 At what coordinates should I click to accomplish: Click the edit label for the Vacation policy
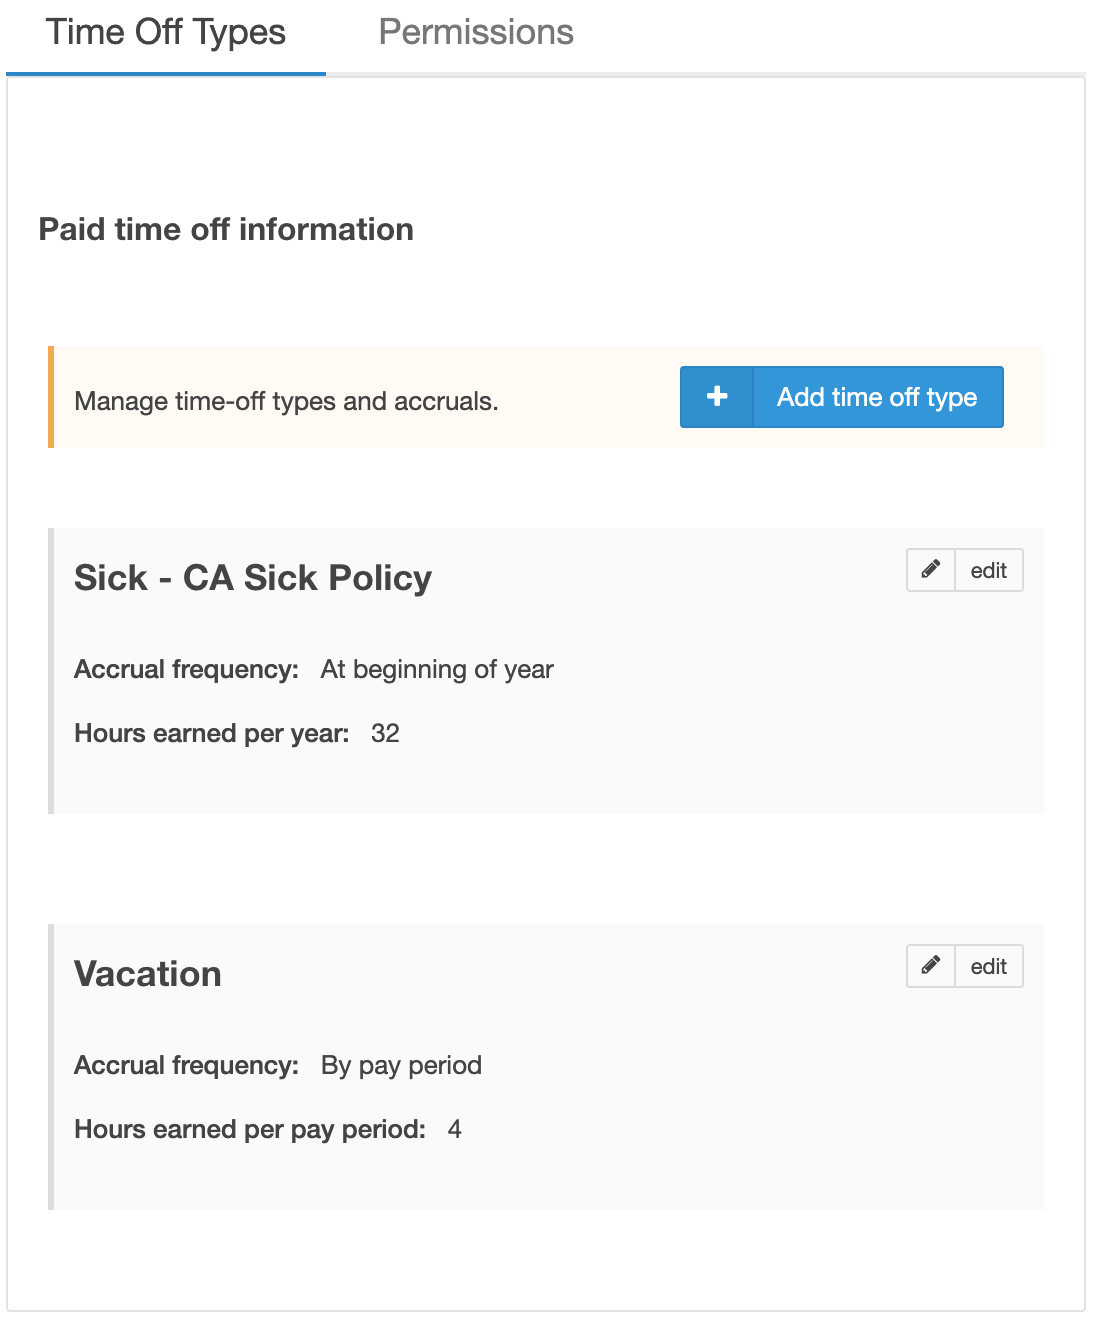[x=988, y=966]
